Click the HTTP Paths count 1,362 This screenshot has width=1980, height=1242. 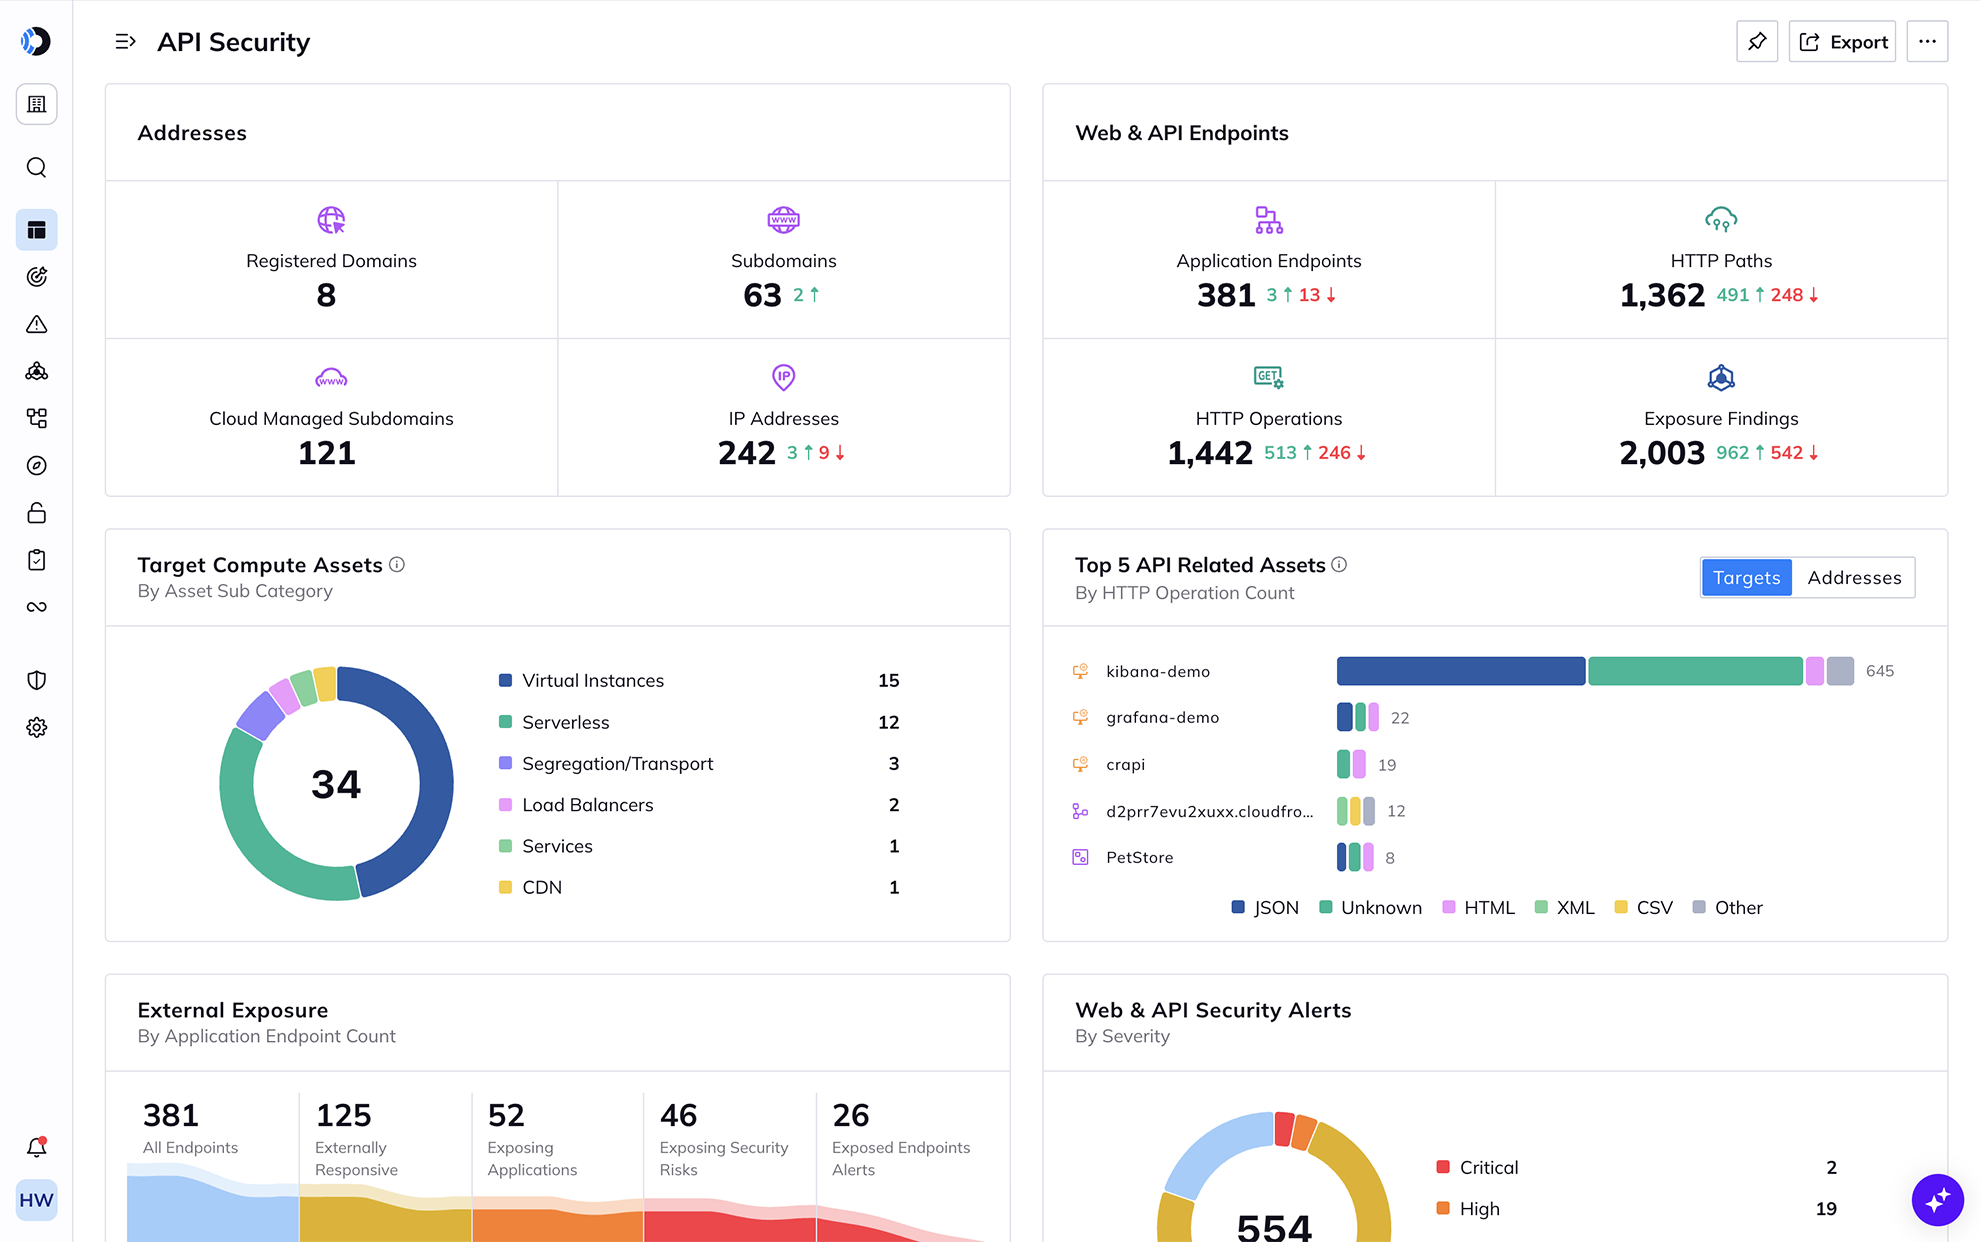pyautogui.click(x=1662, y=295)
